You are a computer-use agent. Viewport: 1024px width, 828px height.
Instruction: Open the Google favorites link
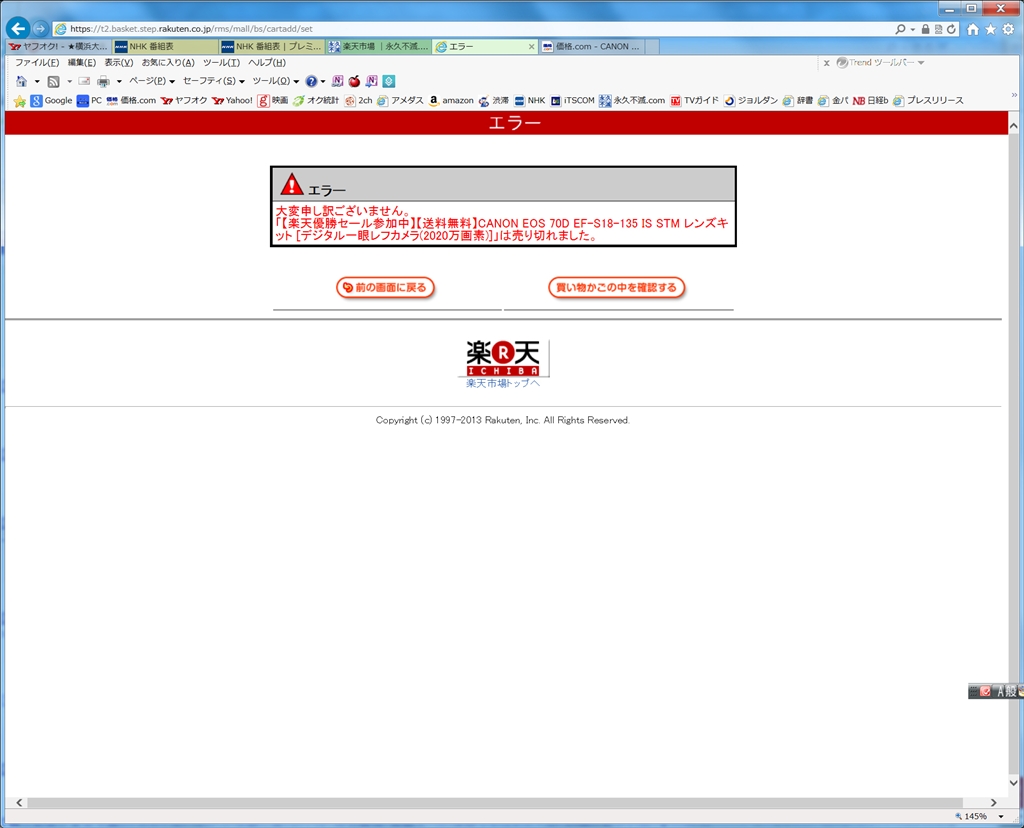[x=51, y=101]
